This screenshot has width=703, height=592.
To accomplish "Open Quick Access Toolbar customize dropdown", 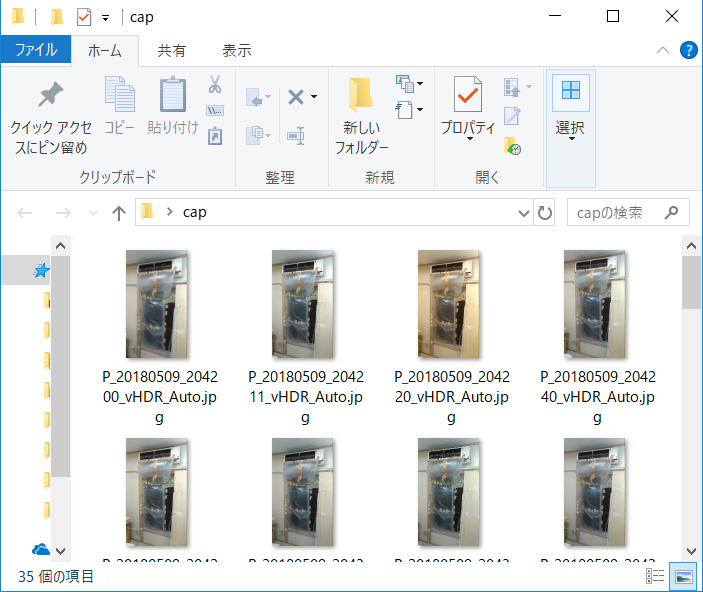I will click(x=105, y=18).
